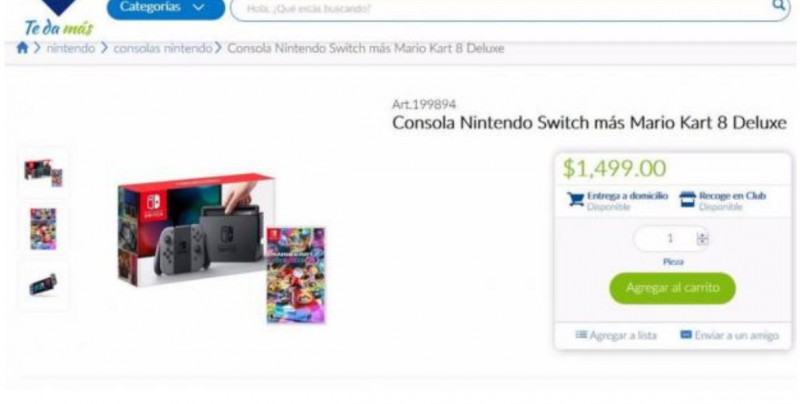This screenshot has width=800, height=404.
Task: Click the home icon in breadcrumb
Action: click(x=22, y=48)
